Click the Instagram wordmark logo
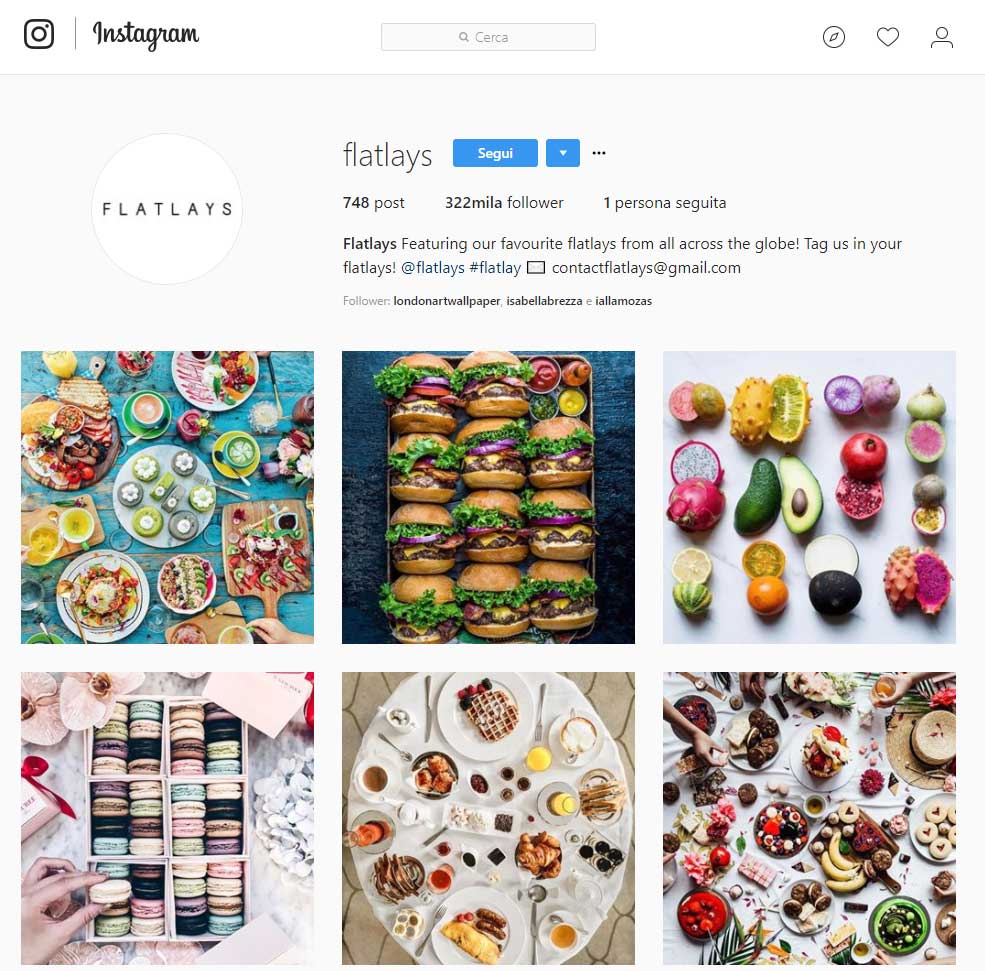The height and width of the screenshot is (971, 985). coord(146,35)
